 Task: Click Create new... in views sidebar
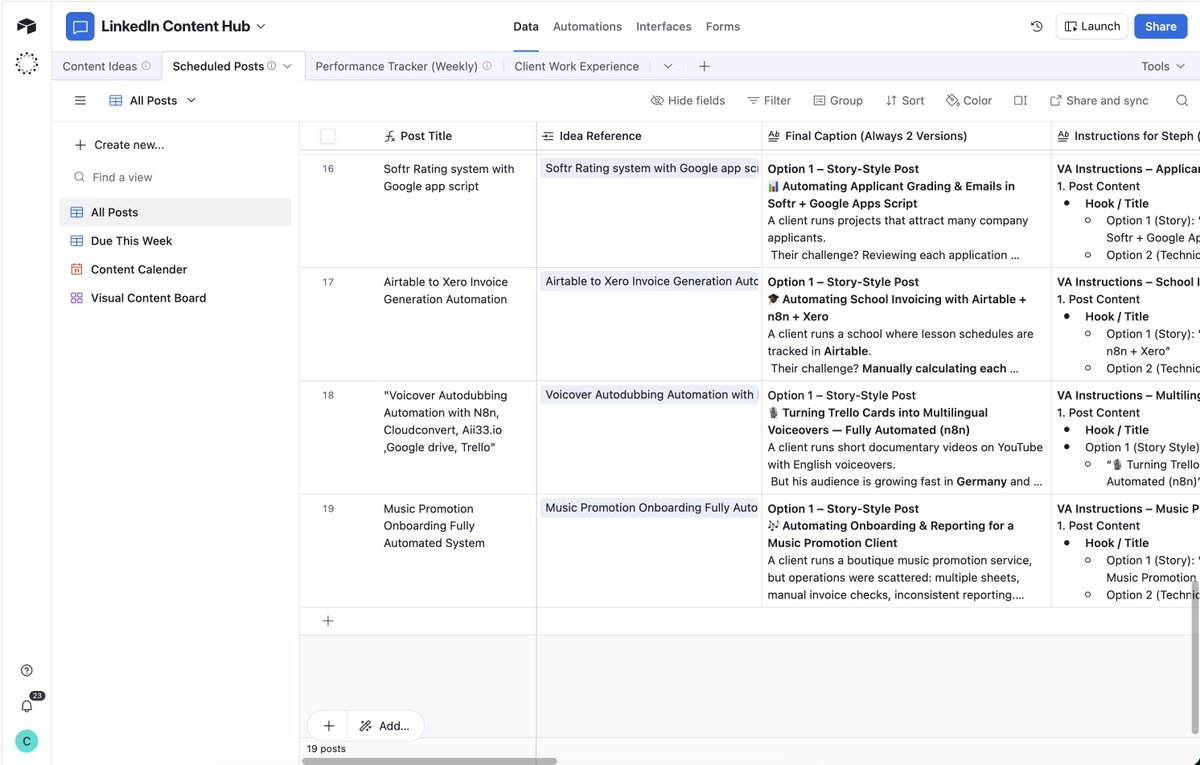[x=118, y=145]
